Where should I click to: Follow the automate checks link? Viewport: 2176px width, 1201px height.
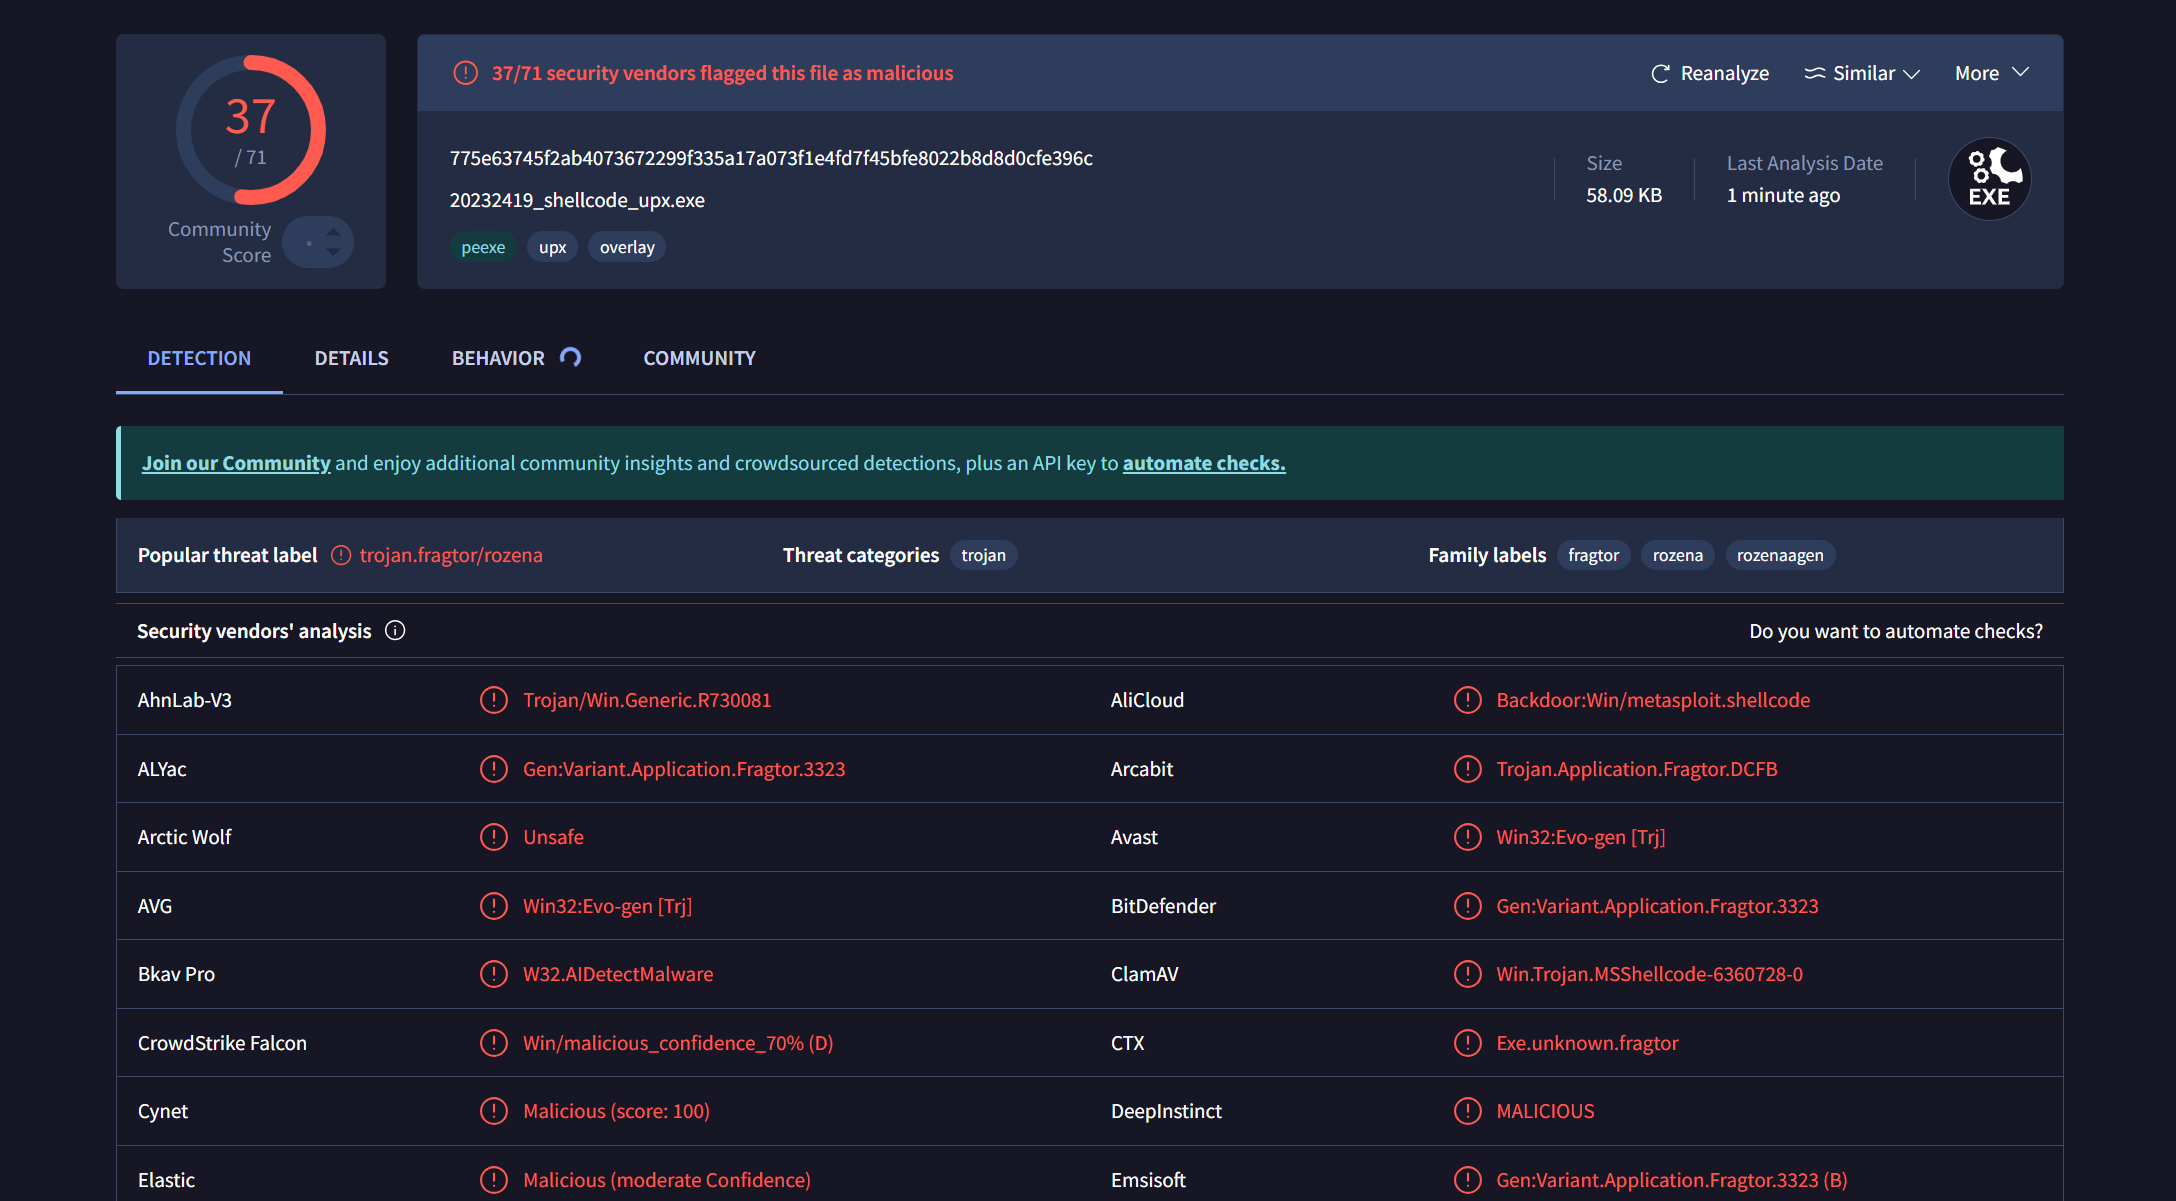point(1204,463)
